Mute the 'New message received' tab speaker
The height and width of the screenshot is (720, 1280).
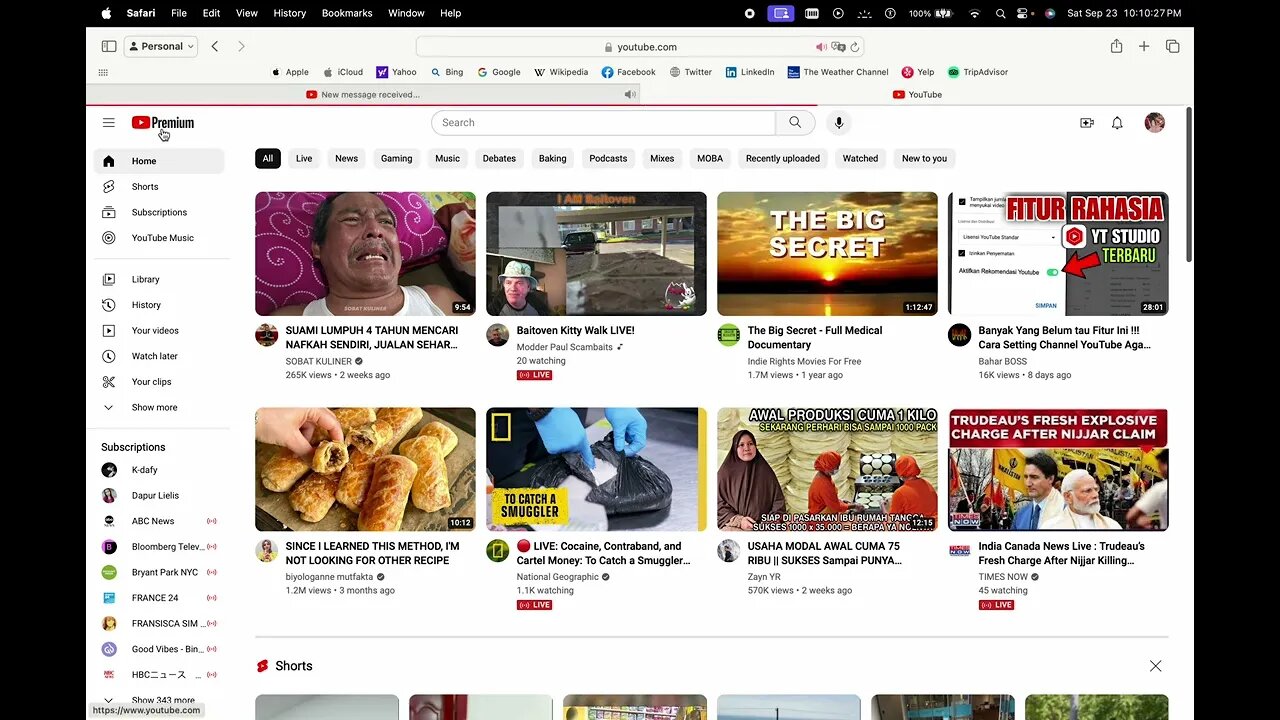tap(630, 95)
